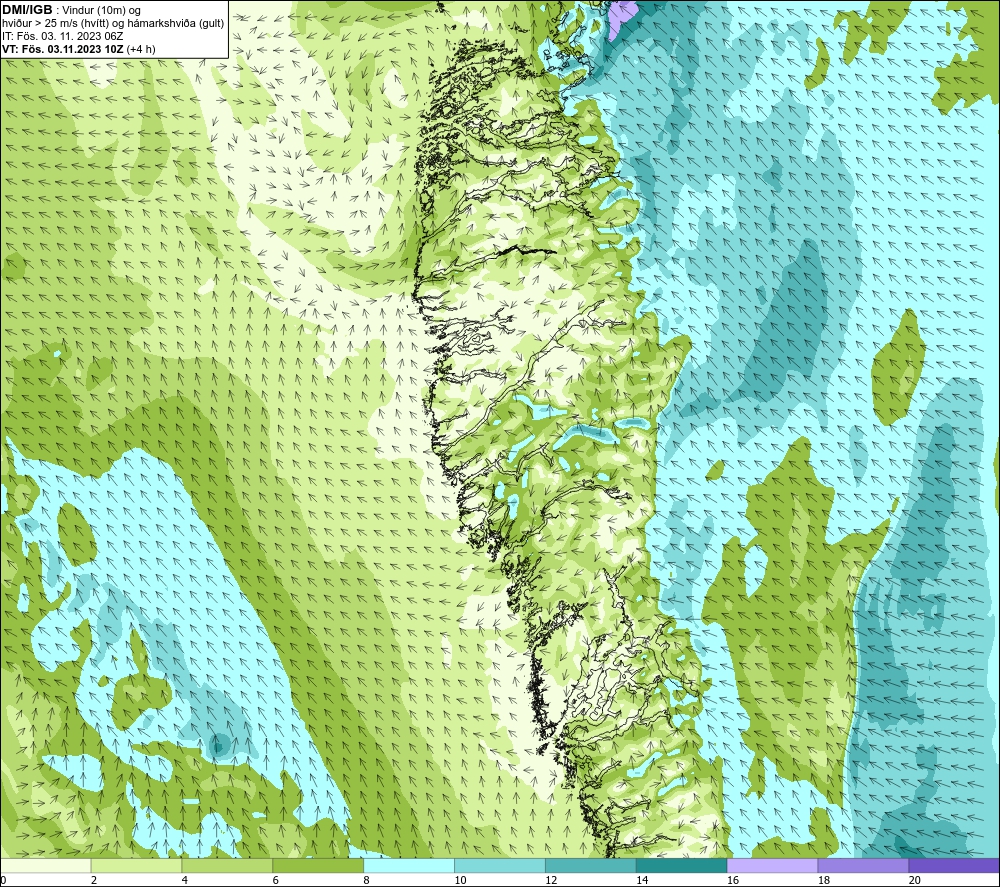The image size is (1000, 887).
Task: Click the 18–20 m/s purple legend swatch
Action: coord(864,865)
